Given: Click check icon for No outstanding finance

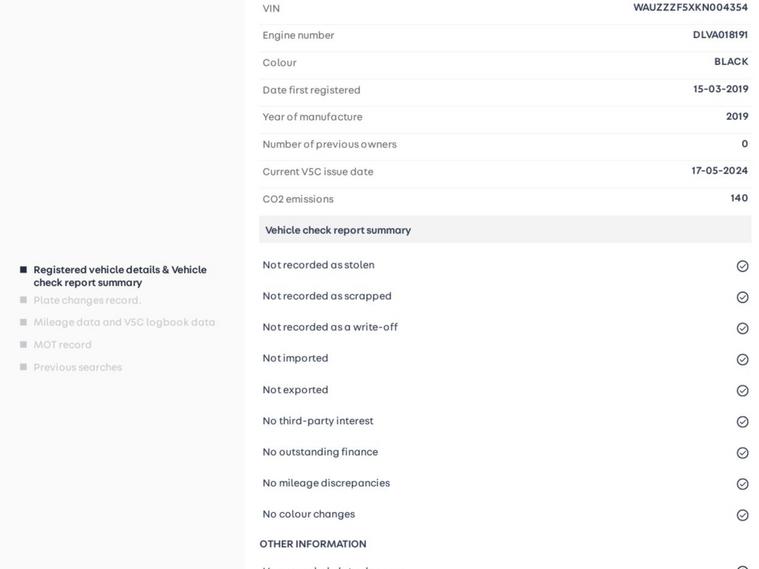Looking at the screenshot, I should click(742, 453).
